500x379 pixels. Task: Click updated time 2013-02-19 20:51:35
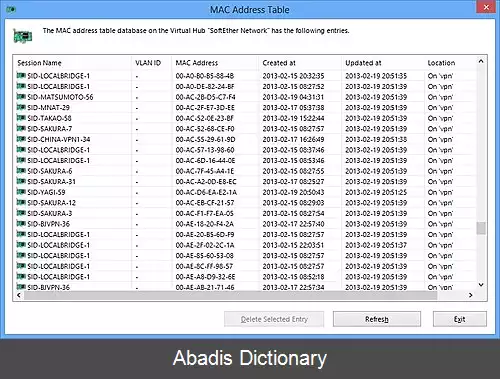pyautogui.click(x=376, y=76)
